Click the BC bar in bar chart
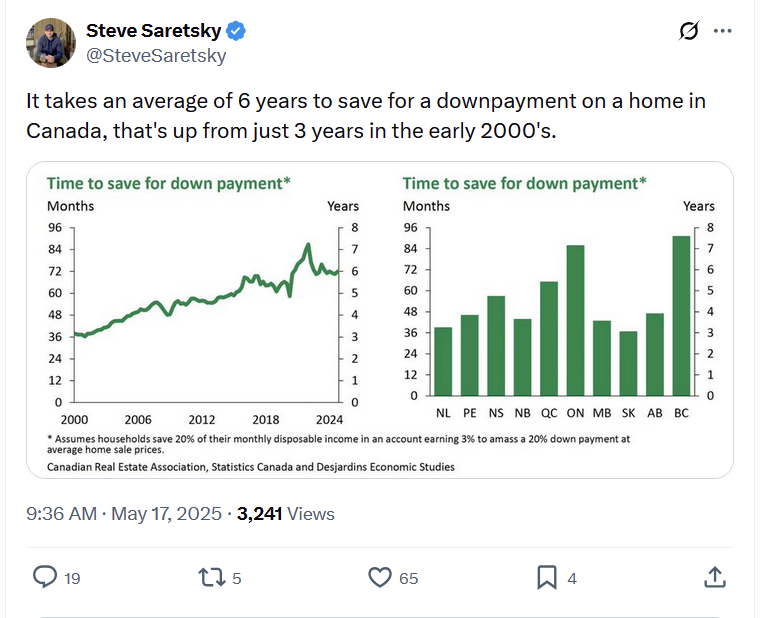The image size is (763, 618). tap(681, 315)
